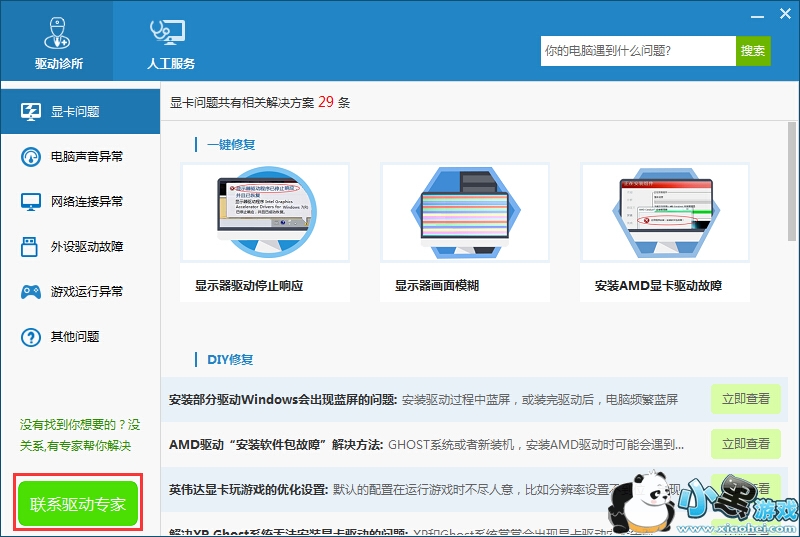Select the 电脑声音异常 gauge icon
The image size is (800, 537).
[31, 157]
